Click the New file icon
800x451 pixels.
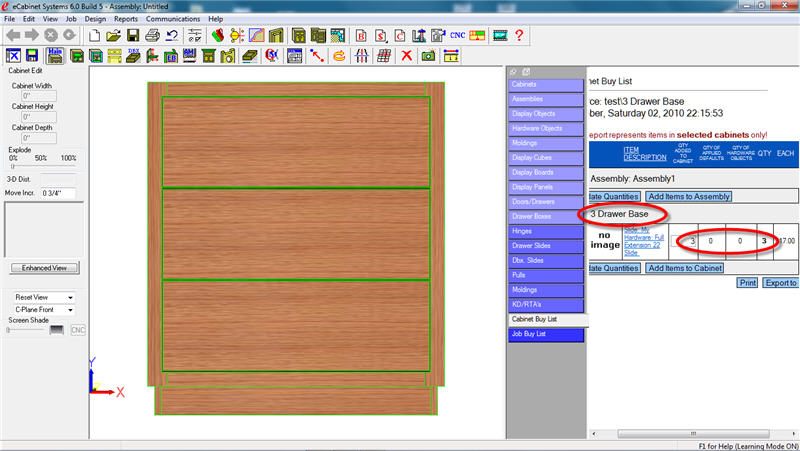coord(95,35)
